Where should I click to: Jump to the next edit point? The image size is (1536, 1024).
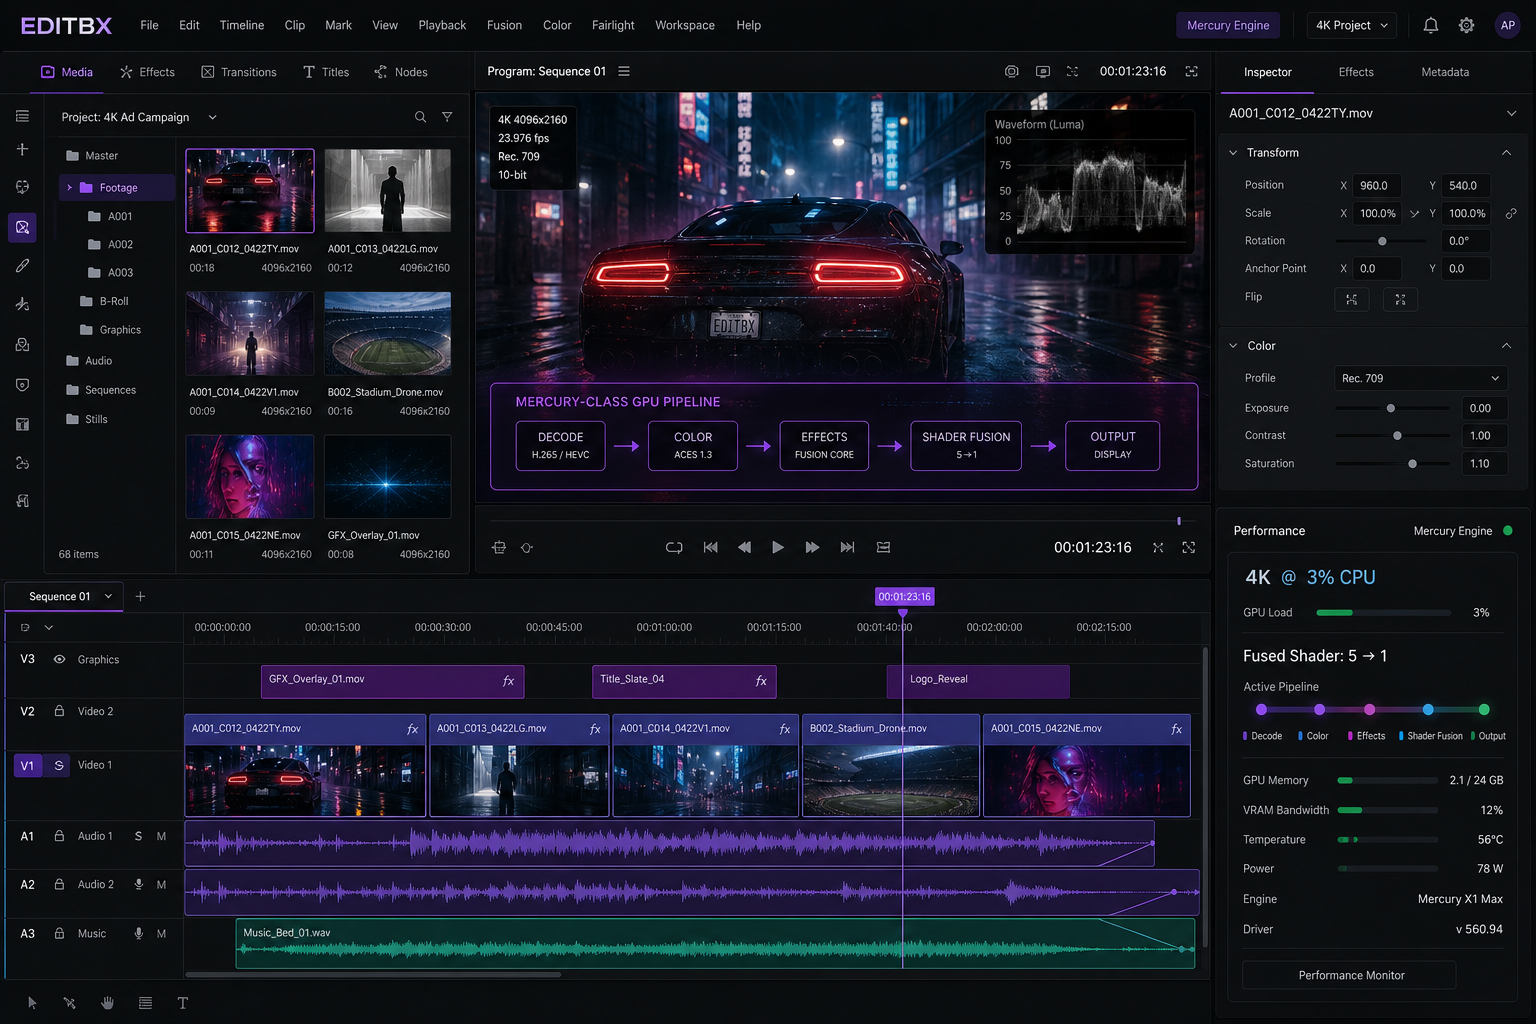click(x=847, y=547)
